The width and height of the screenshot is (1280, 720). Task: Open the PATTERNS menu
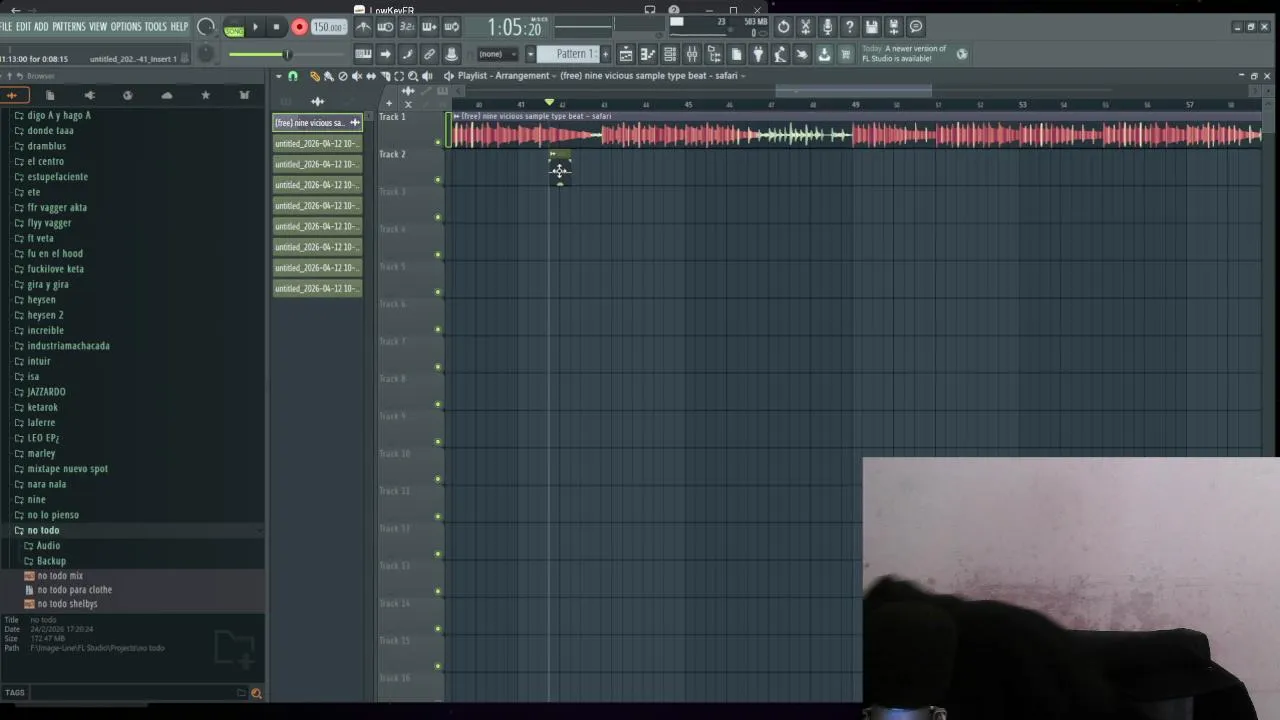69,26
